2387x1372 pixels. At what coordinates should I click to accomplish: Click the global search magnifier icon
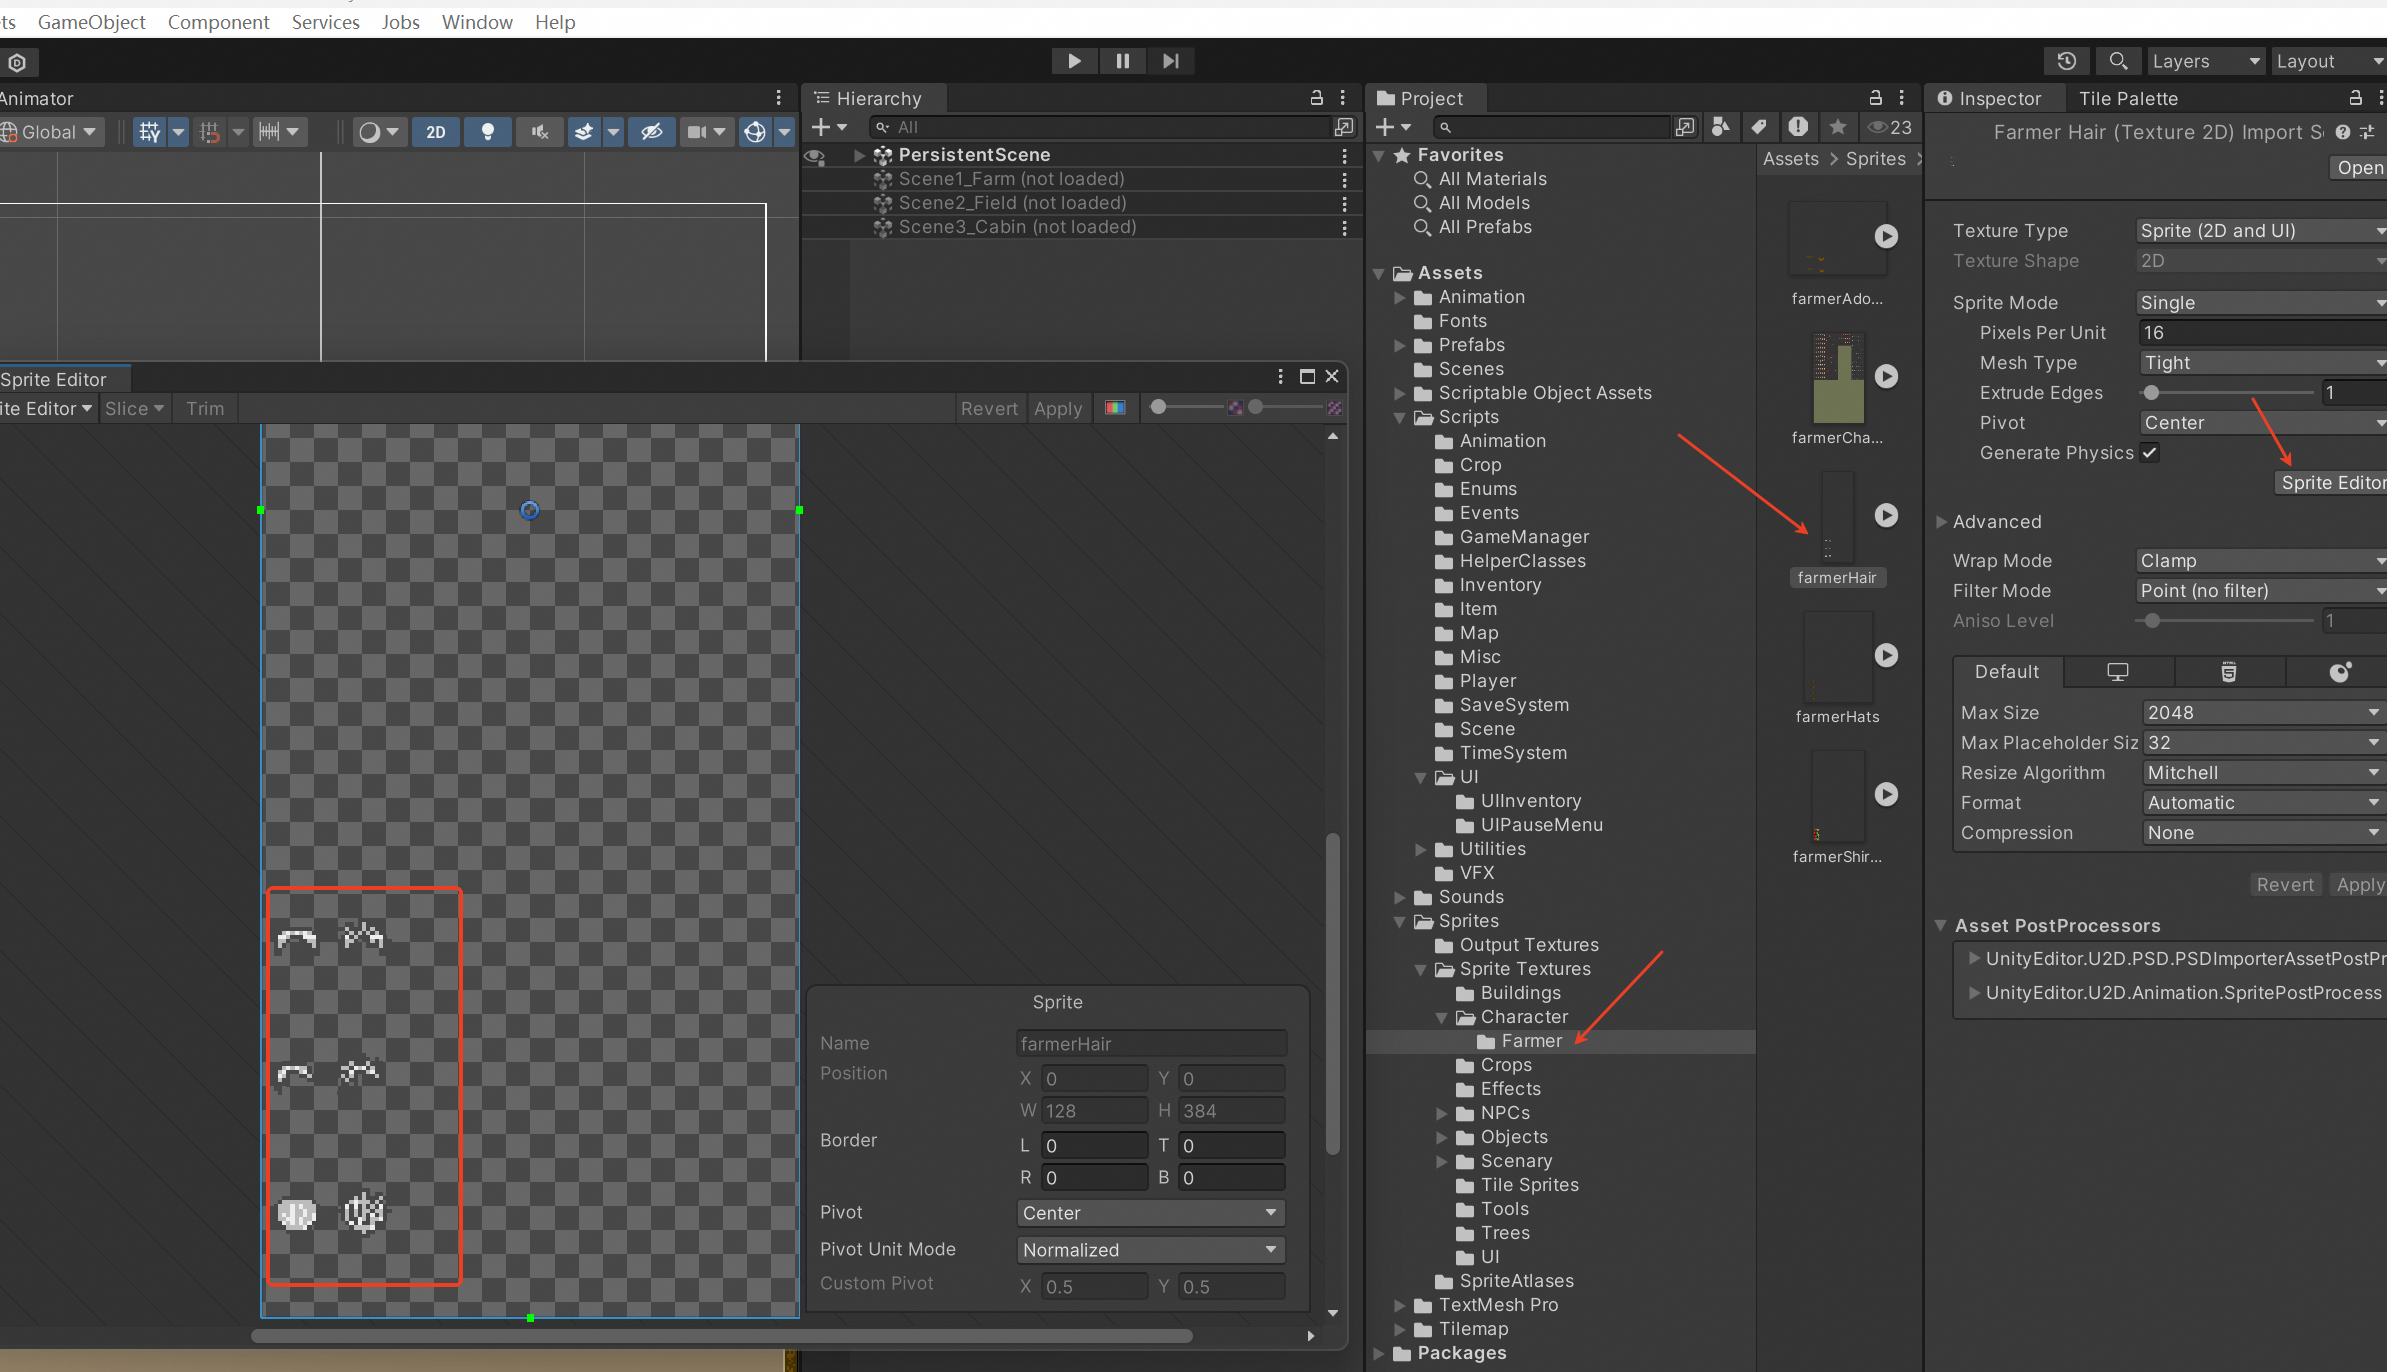tap(2117, 61)
